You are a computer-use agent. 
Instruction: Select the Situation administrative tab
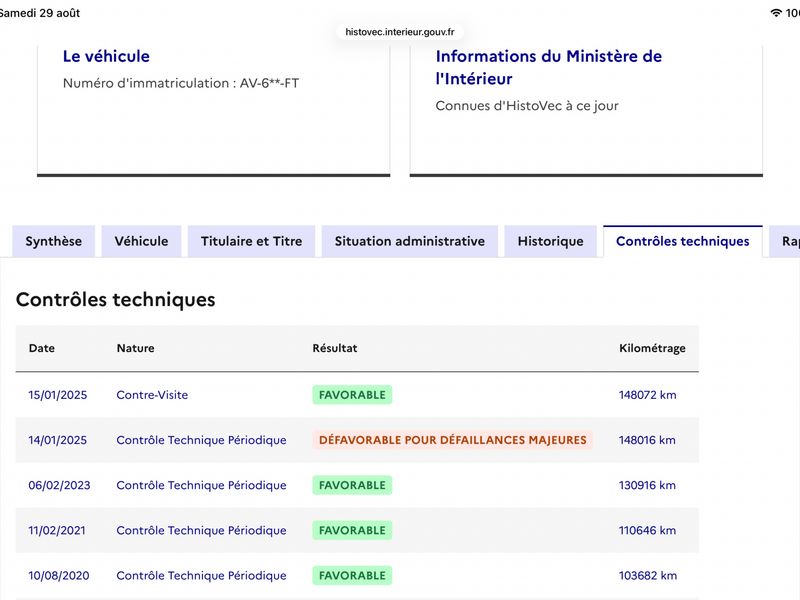coord(410,241)
